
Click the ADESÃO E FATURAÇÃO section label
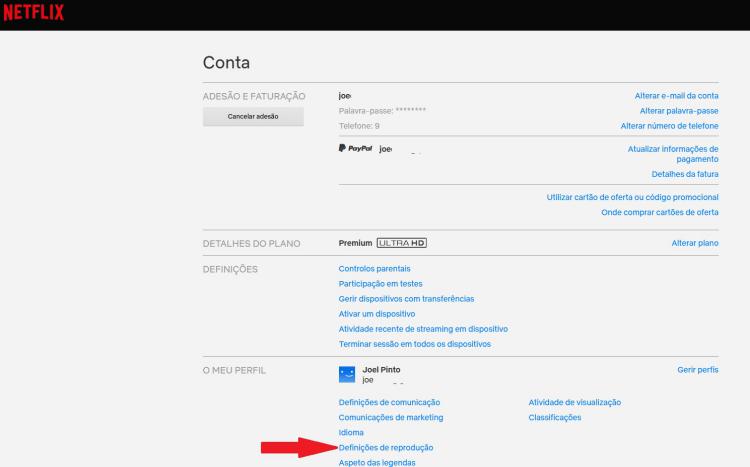254,96
